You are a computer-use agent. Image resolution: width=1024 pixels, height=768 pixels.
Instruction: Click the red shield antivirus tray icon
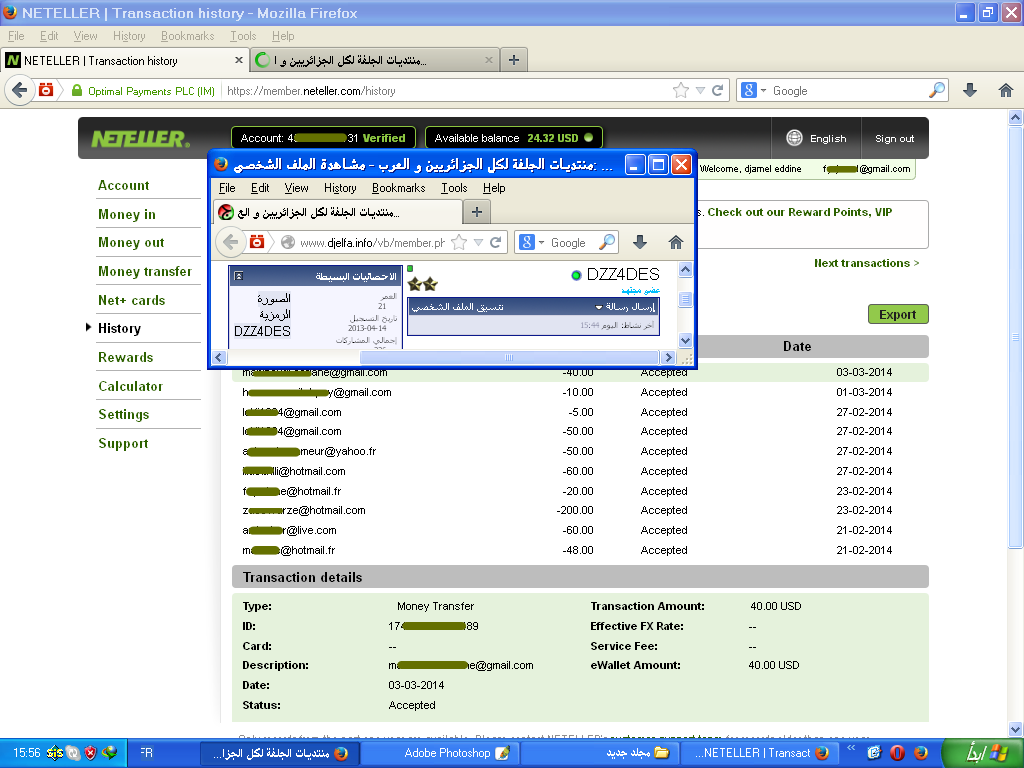pos(91,753)
